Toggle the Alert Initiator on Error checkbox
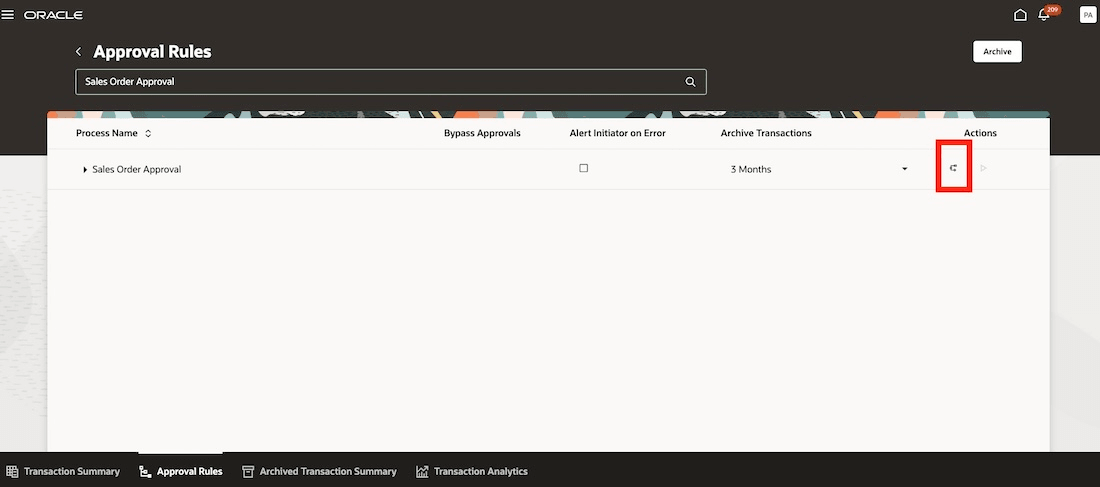Image resolution: width=1100 pixels, height=487 pixels. [584, 168]
